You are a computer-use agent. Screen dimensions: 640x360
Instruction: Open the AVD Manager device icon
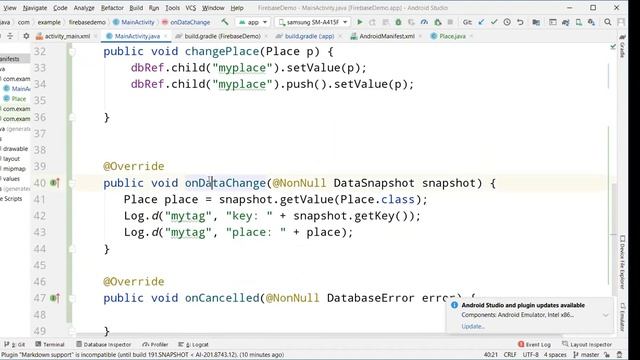coord(579,22)
